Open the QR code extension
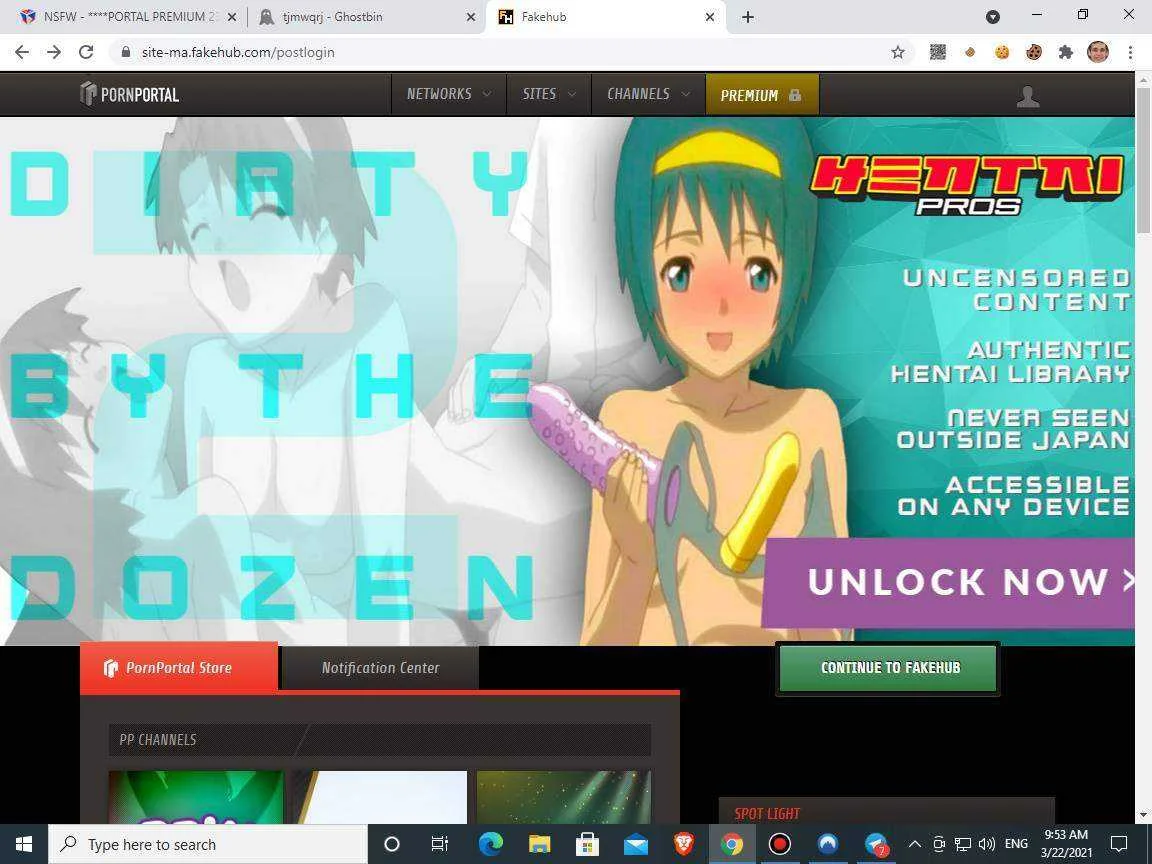The height and width of the screenshot is (864, 1152). 937,52
